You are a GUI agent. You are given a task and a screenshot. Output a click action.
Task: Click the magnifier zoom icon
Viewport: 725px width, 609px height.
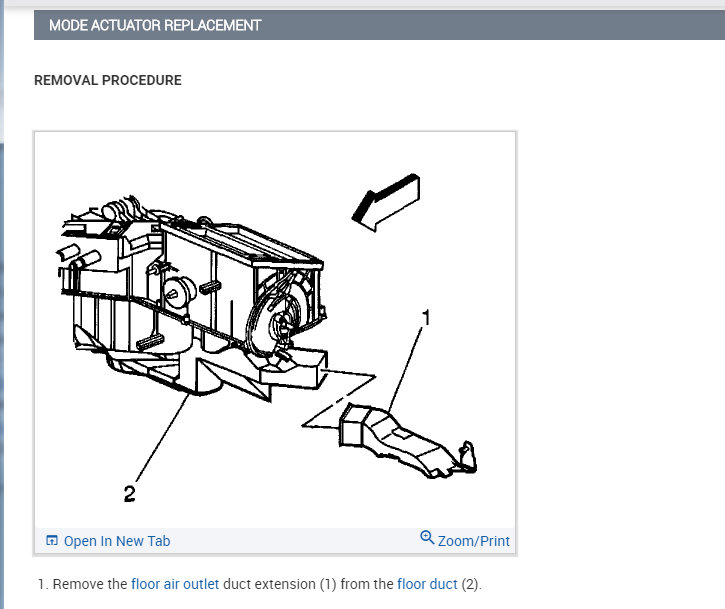427,537
